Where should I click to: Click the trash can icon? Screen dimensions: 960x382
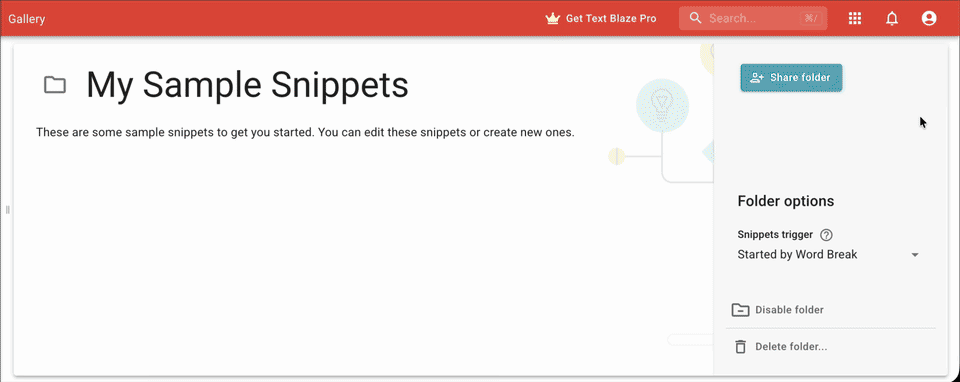click(741, 346)
